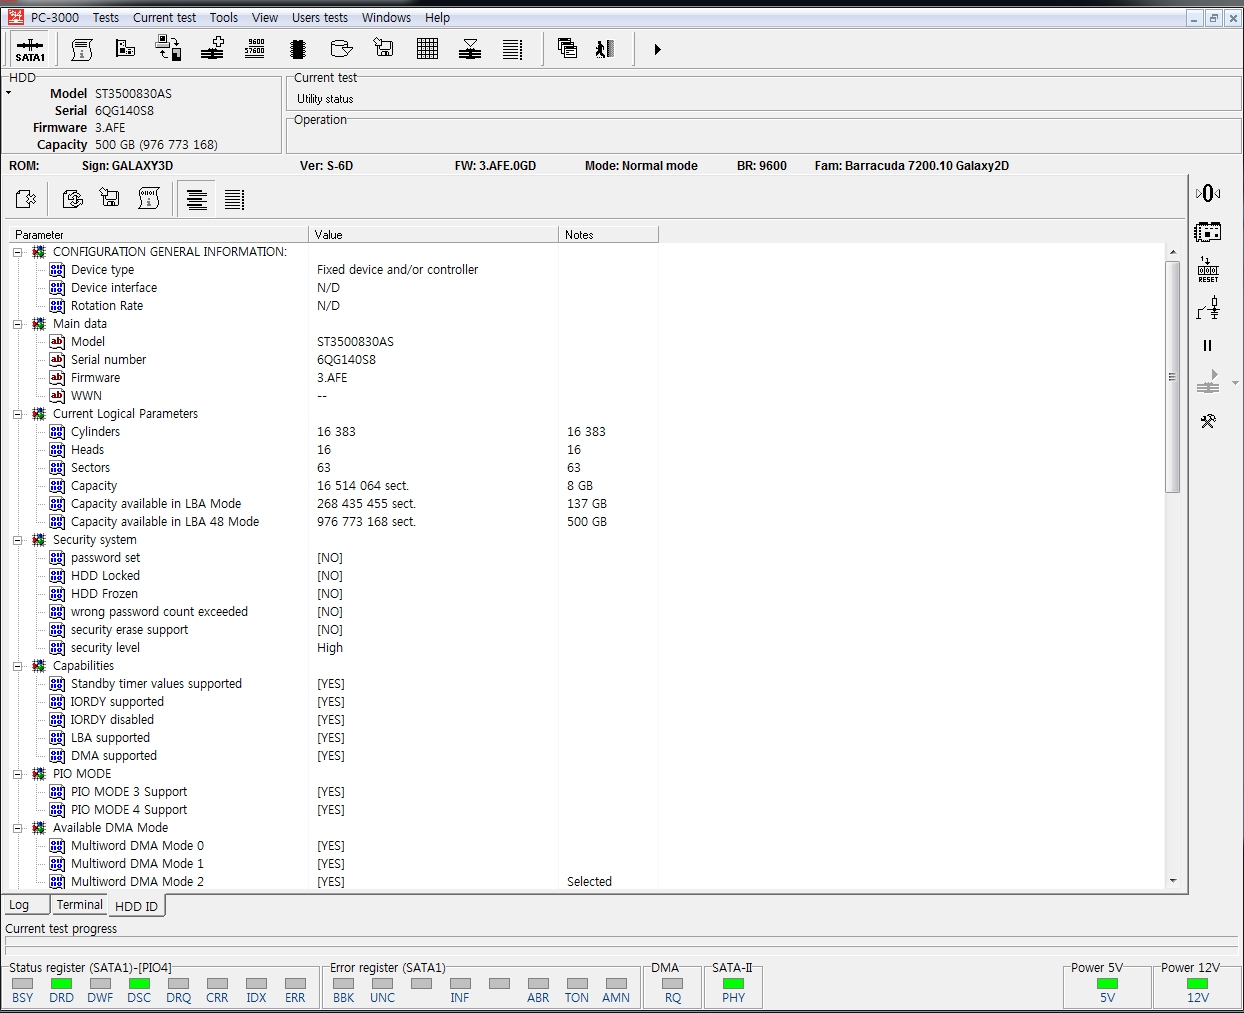The height and width of the screenshot is (1013, 1244).
Task: Open the Tests menu
Action: (x=105, y=17)
